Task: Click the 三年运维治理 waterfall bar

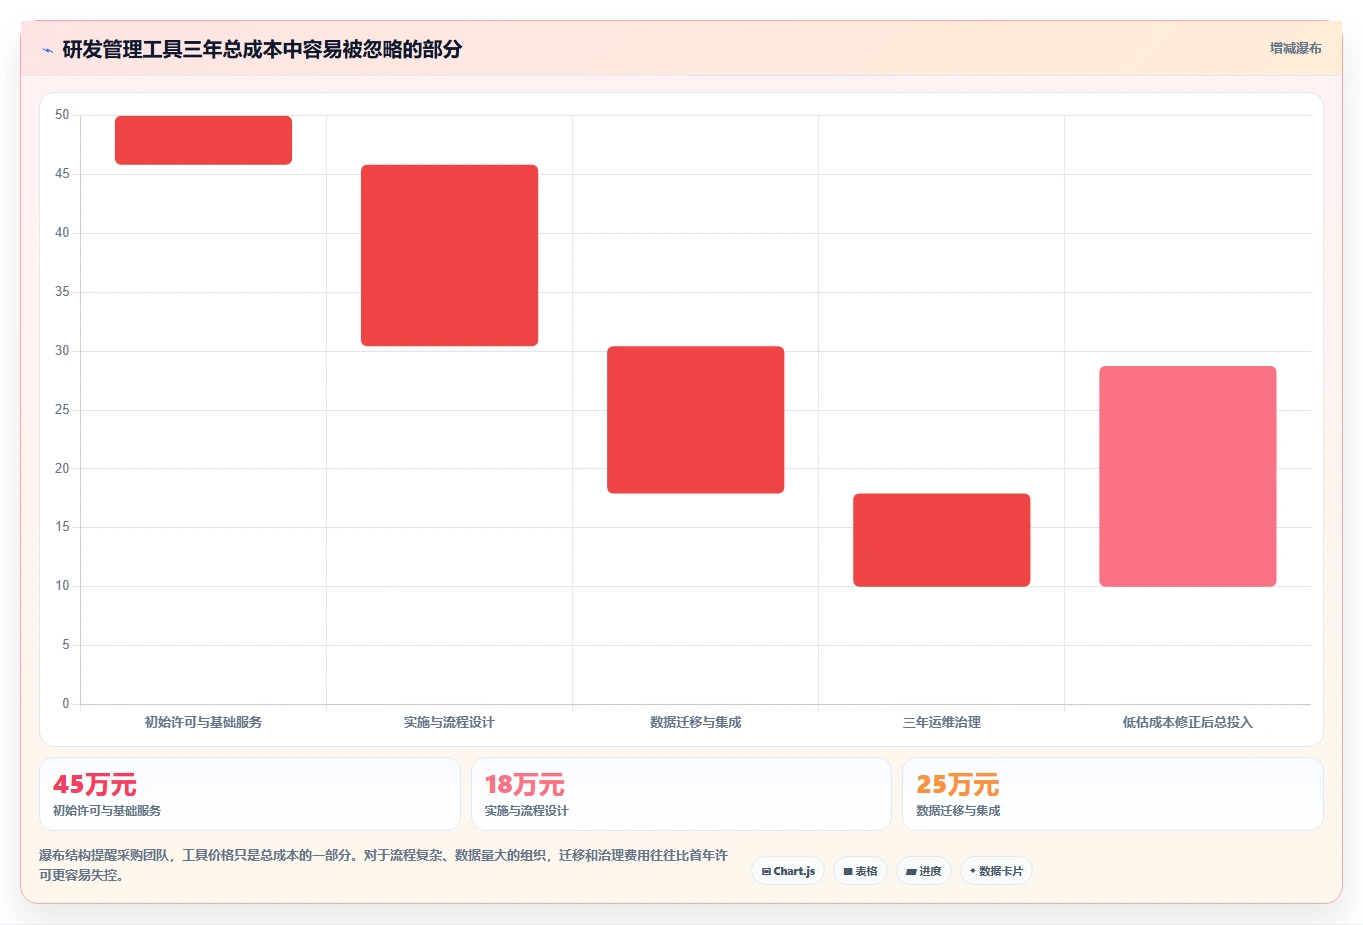Action: (x=941, y=540)
